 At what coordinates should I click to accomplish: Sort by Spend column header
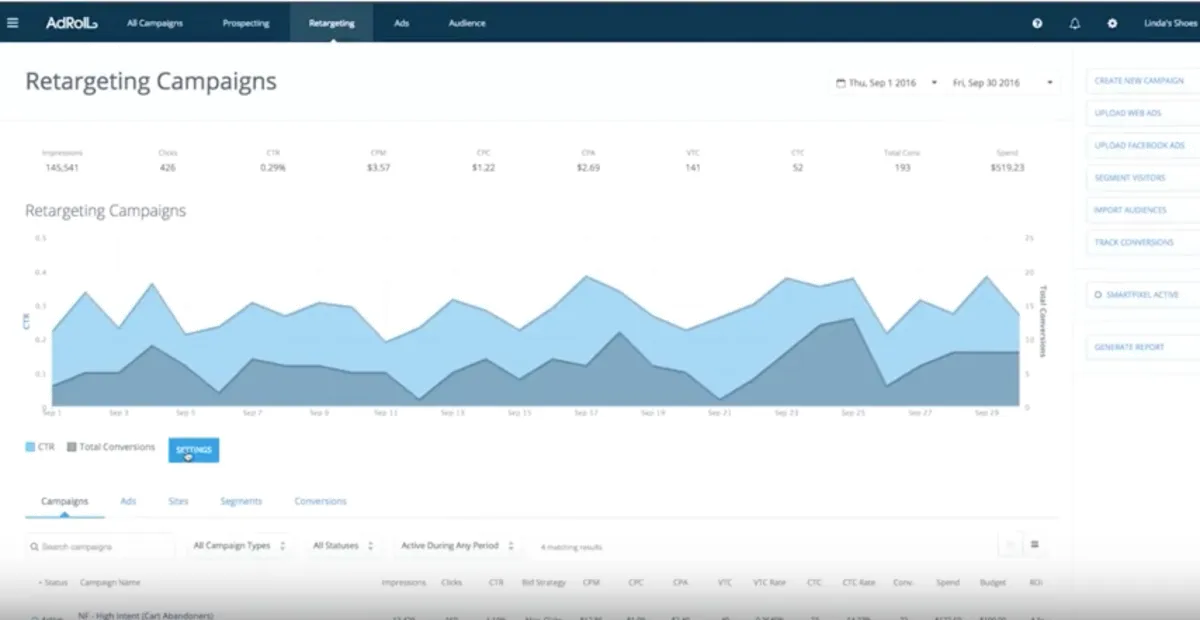(x=947, y=582)
